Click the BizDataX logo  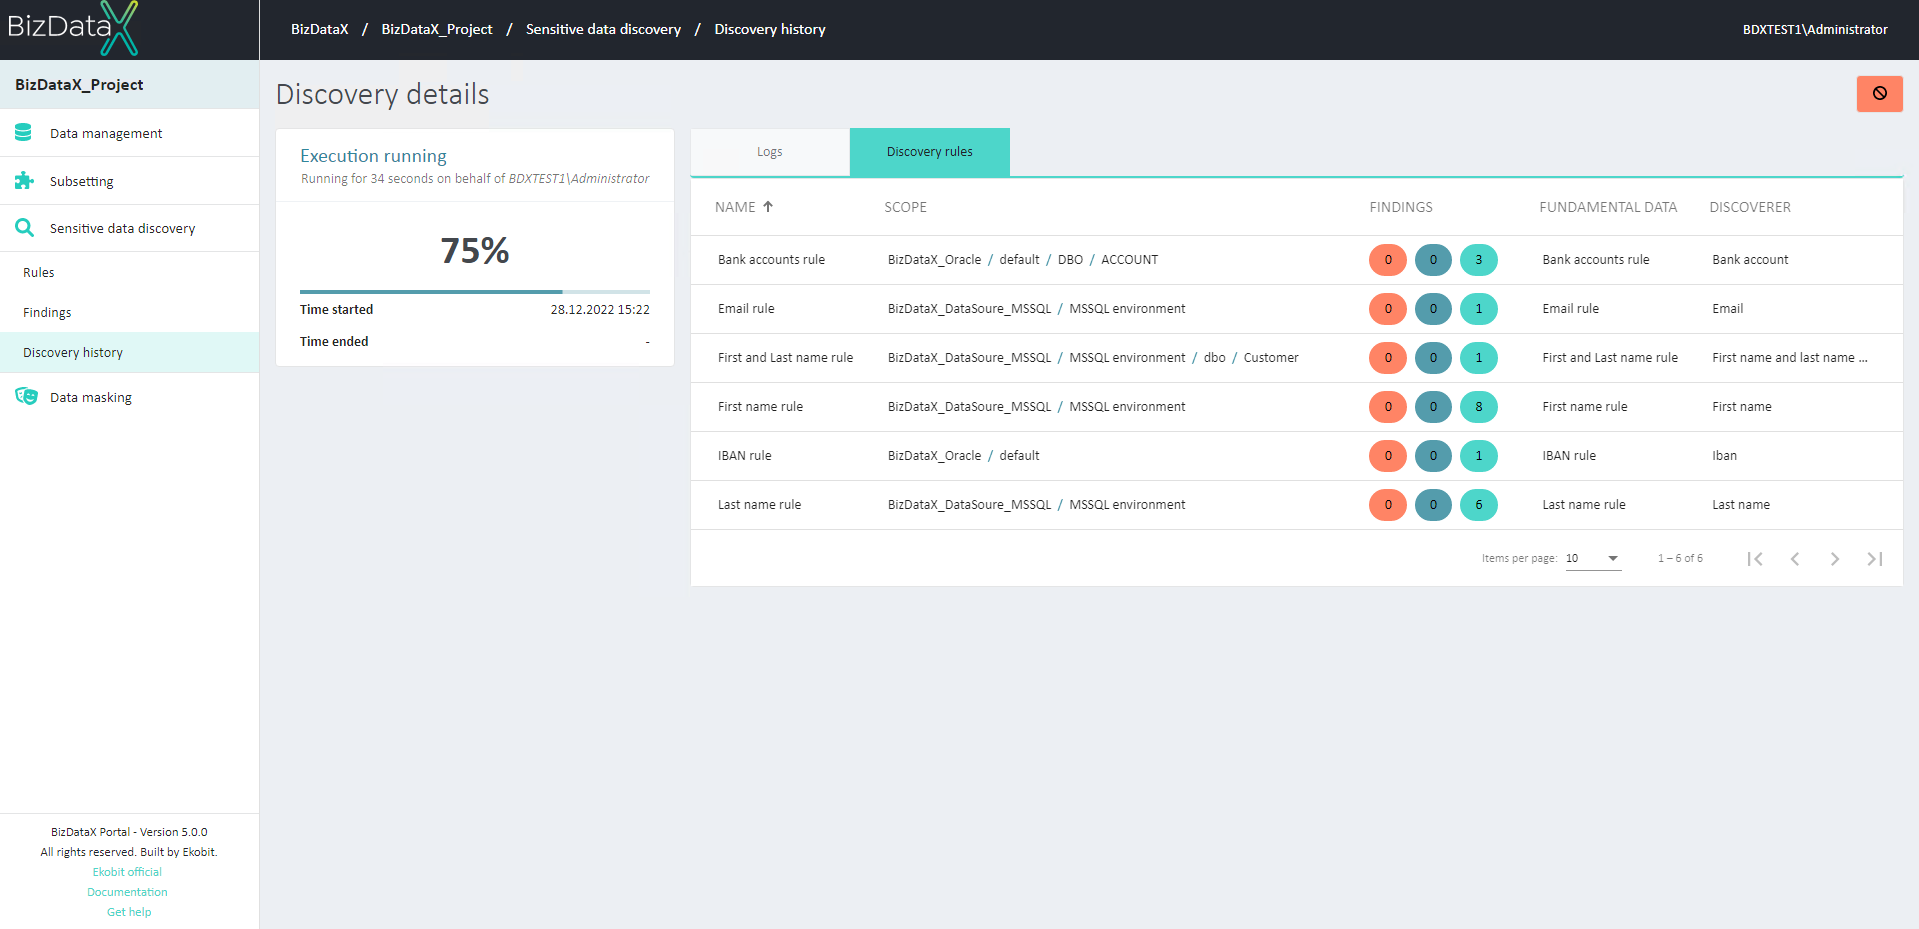(73, 28)
